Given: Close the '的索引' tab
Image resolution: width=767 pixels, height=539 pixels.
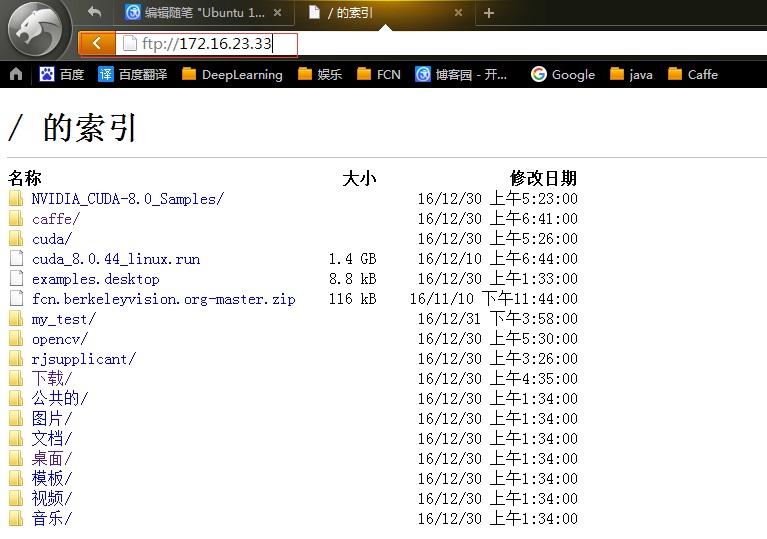Looking at the screenshot, I should coord(458,13).
